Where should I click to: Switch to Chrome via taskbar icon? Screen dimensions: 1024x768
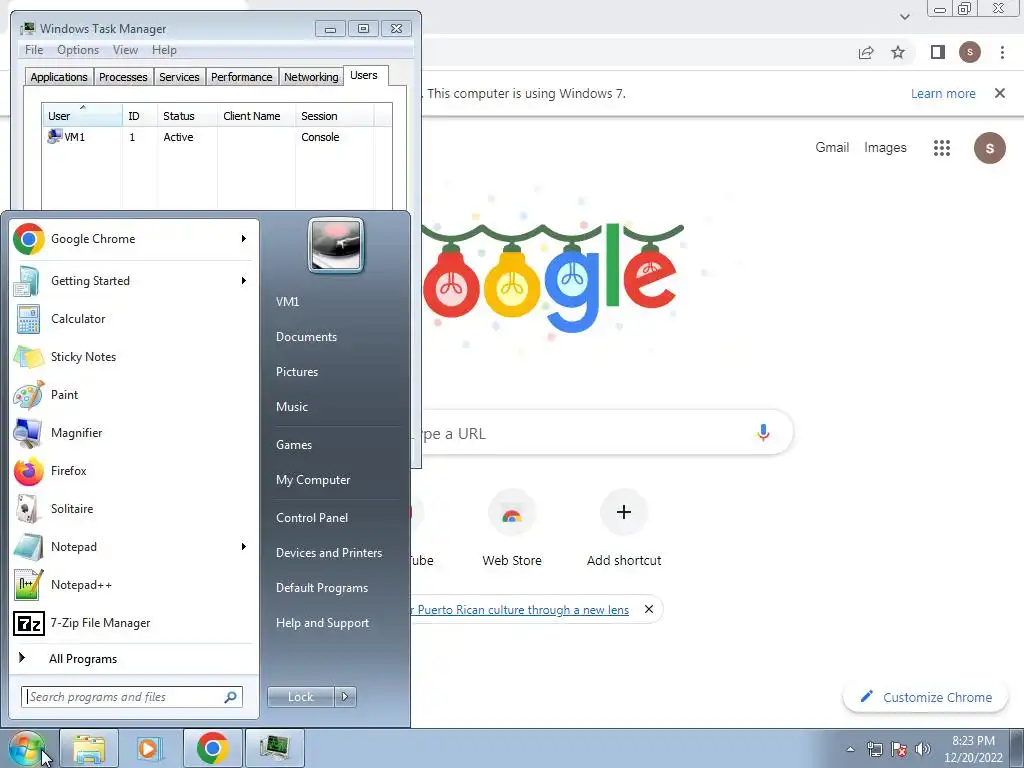coord(212,748)
